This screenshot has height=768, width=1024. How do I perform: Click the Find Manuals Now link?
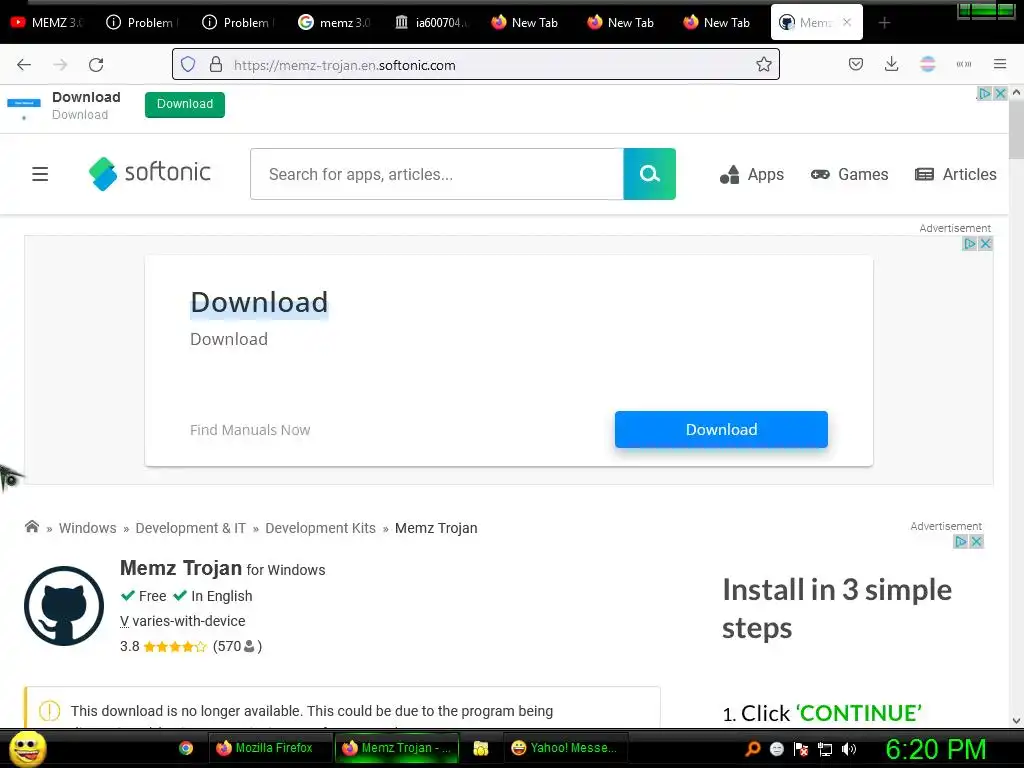[x=250, y=430]
